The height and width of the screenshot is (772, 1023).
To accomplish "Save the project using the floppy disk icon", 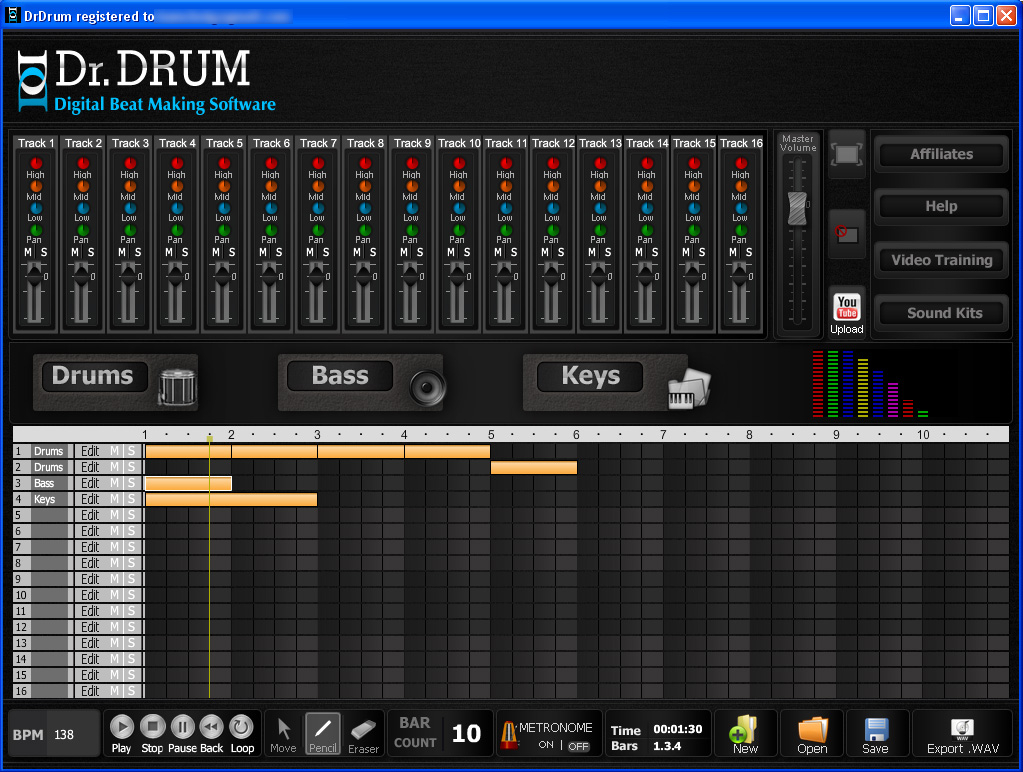I will pos(875,729).
